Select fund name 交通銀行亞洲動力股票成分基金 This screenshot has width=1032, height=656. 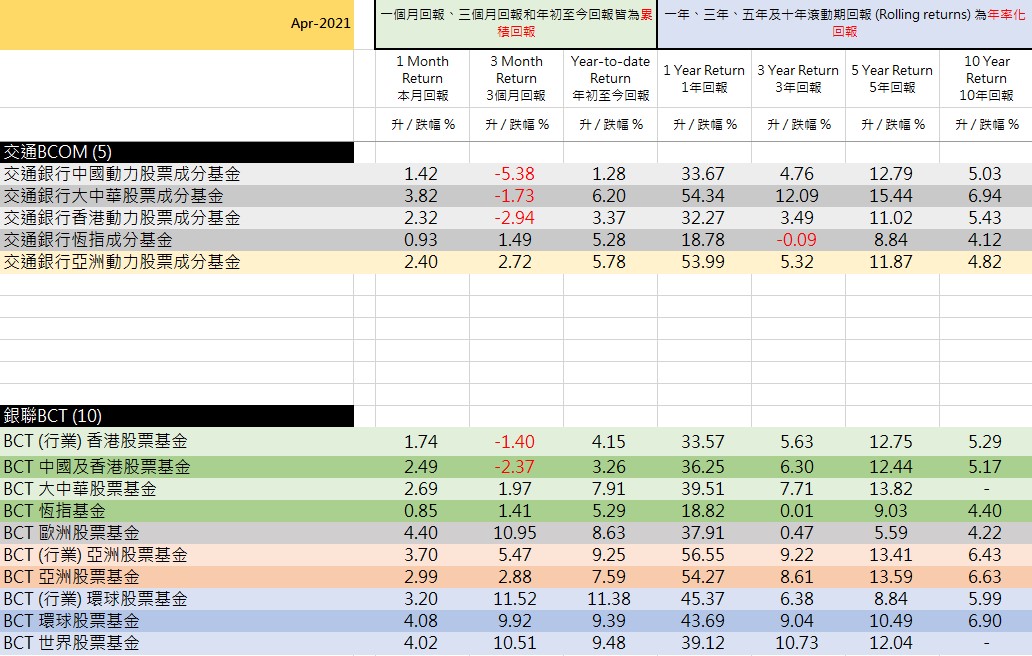click(122, 262)
